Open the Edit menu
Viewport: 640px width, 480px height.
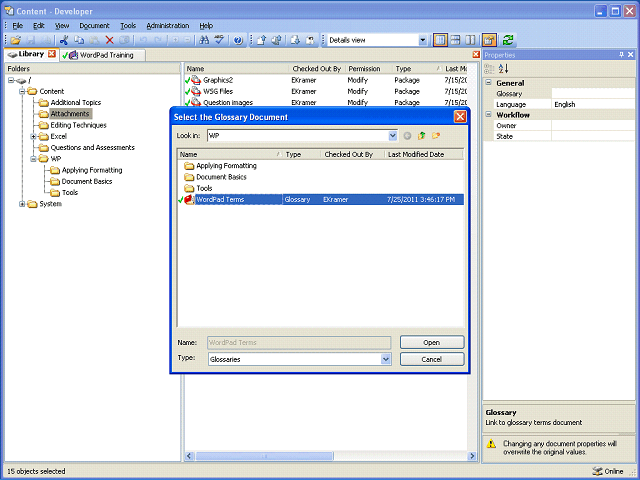(x=38, y=26)
